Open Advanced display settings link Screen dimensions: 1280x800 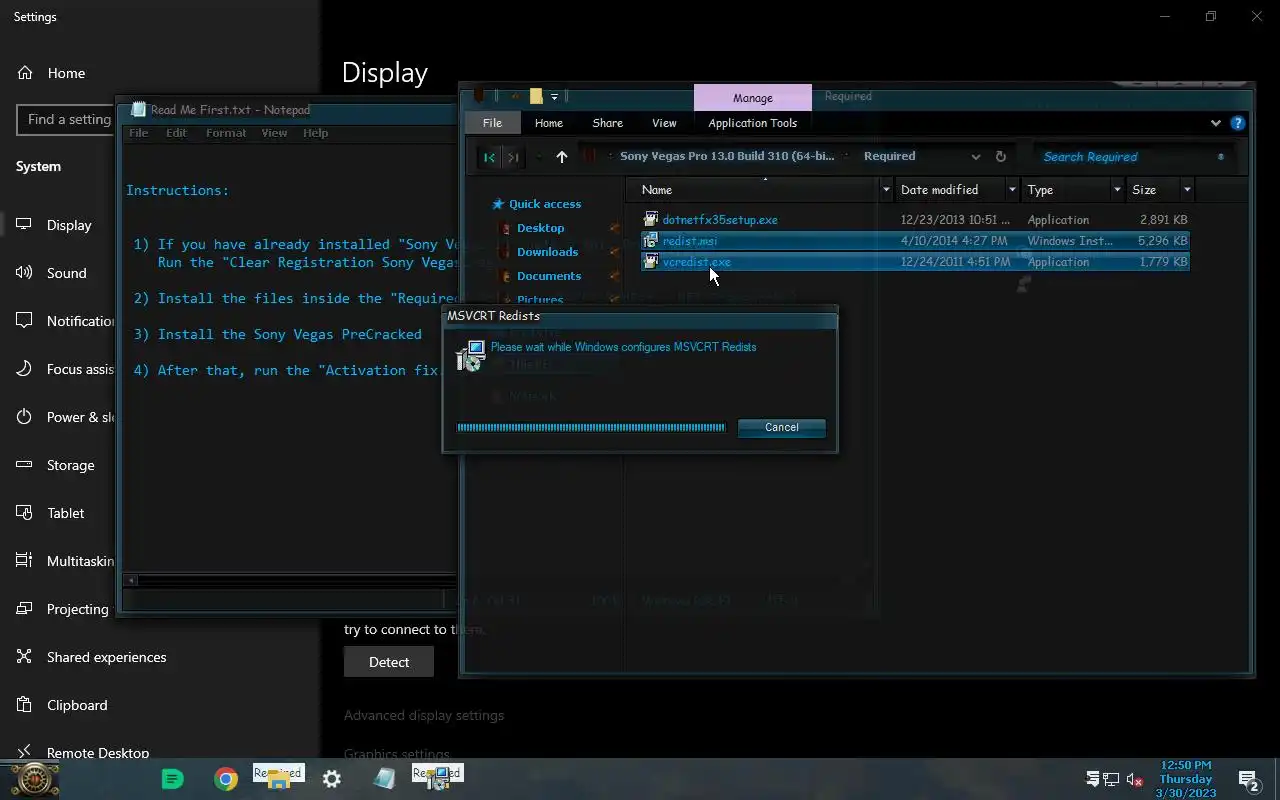tap(424, 715)
